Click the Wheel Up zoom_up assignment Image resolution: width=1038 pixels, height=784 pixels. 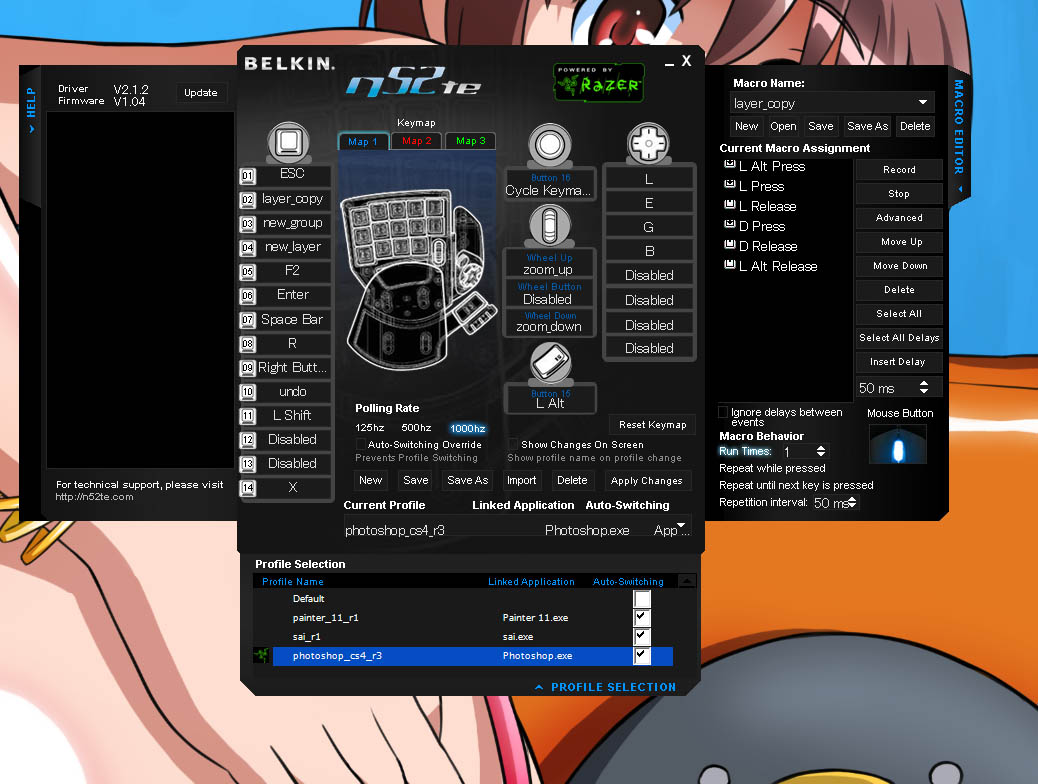click(549, 264)
